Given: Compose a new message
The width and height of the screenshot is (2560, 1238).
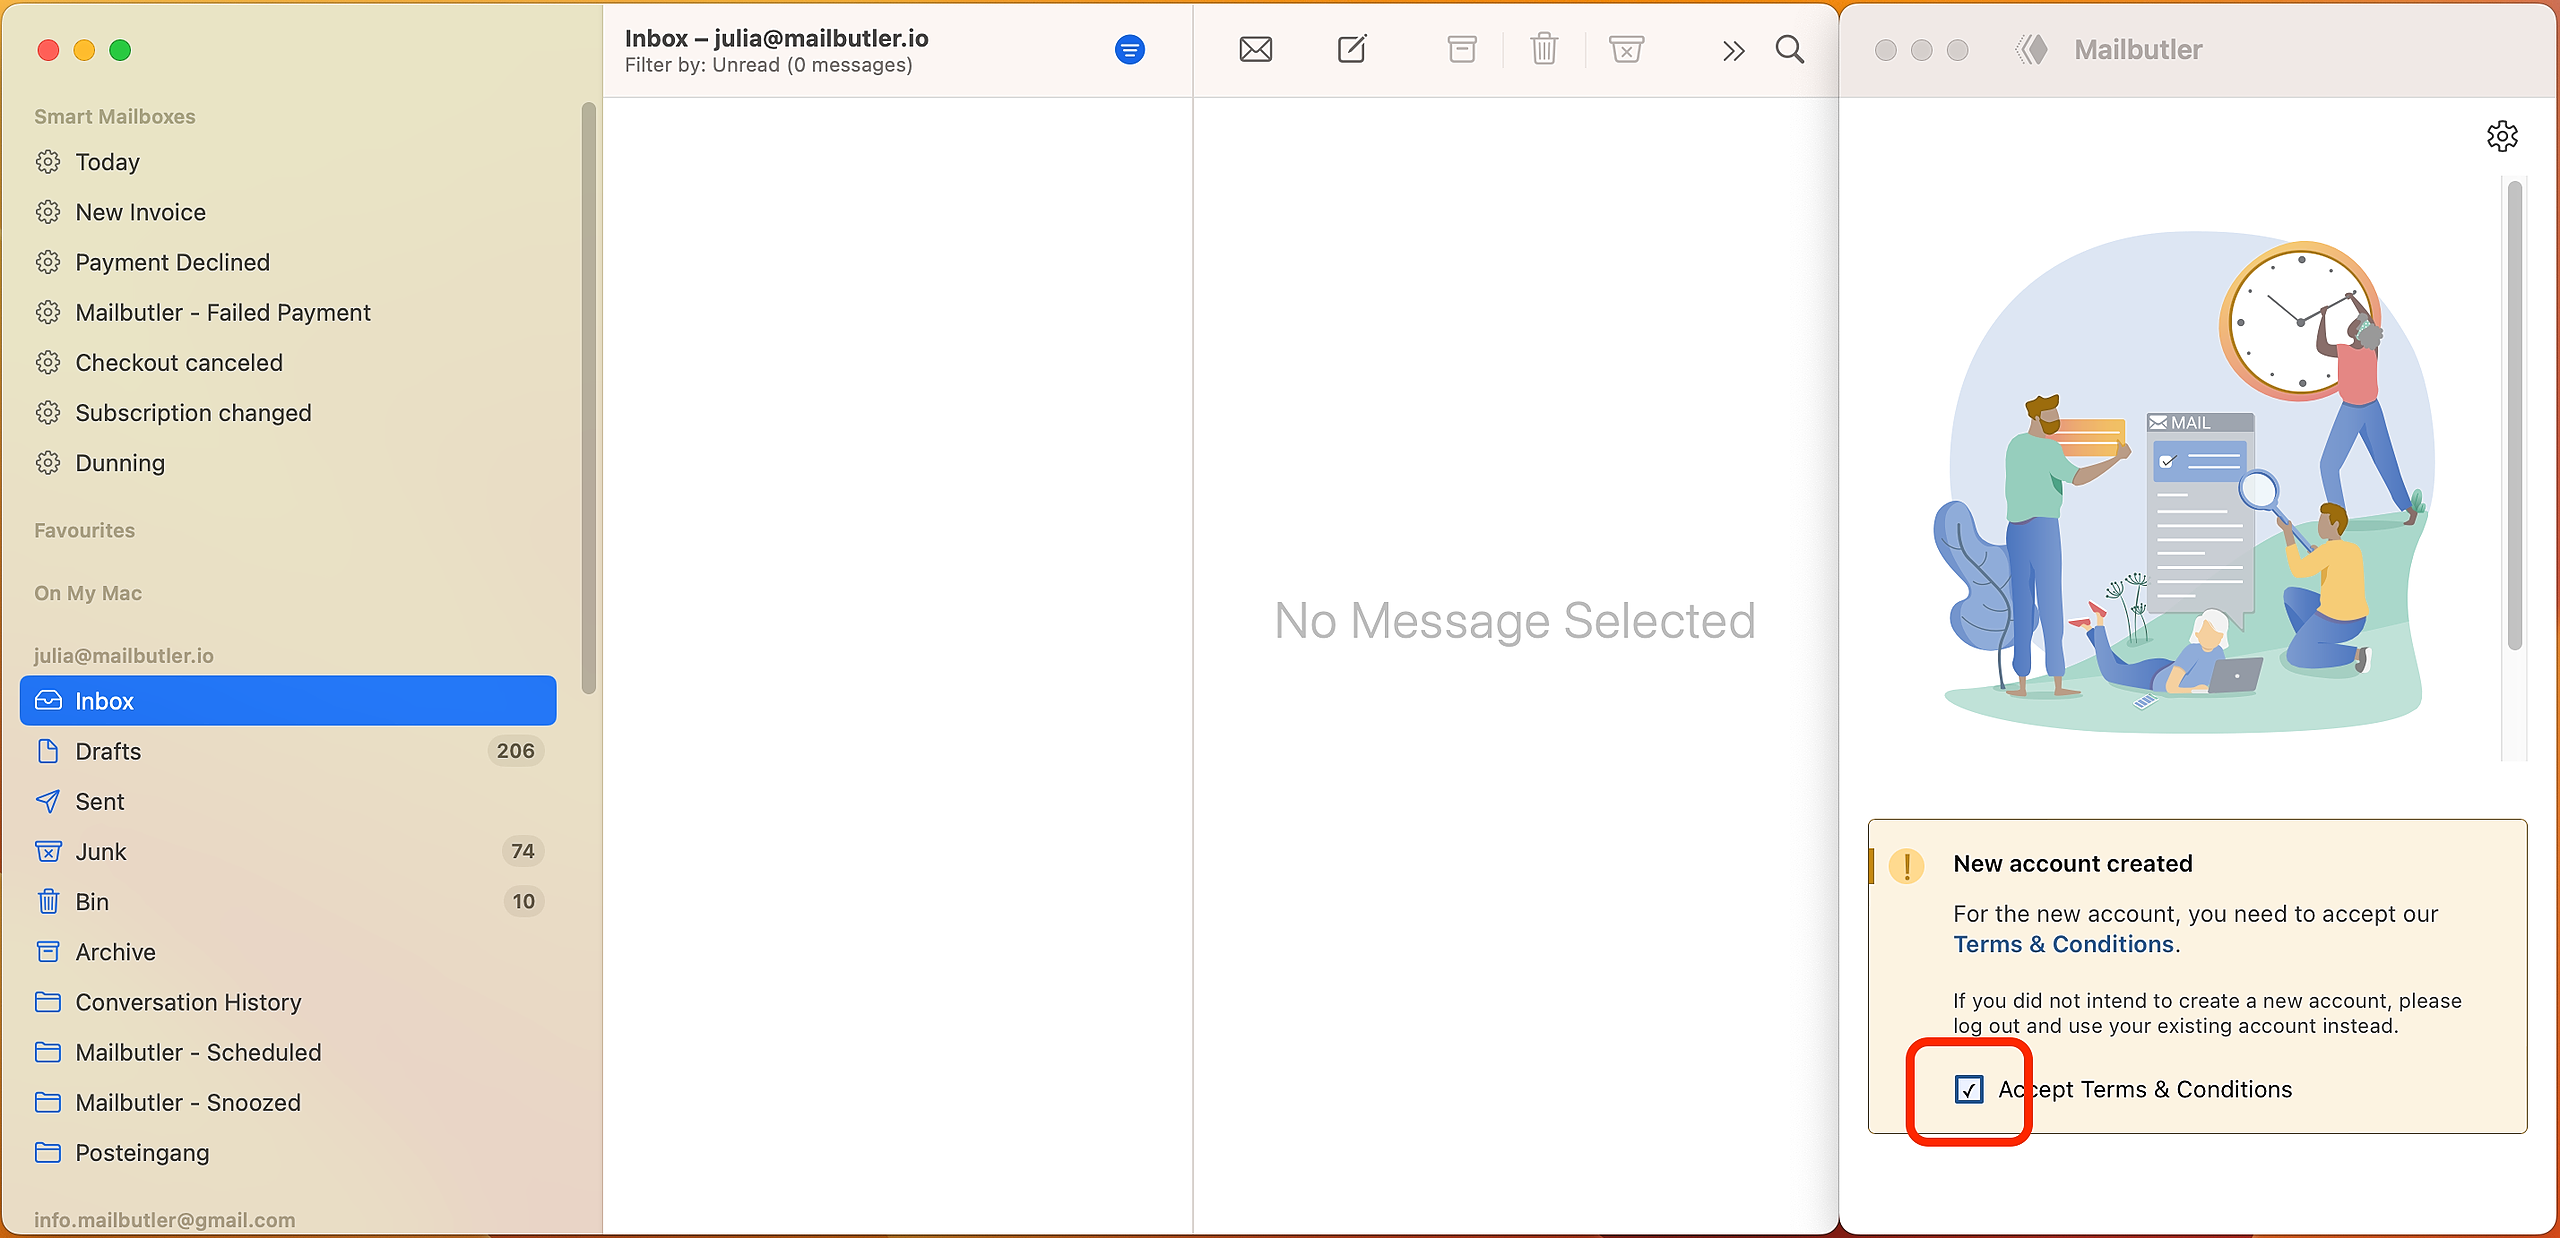Looking at the screenshot, I should [1352, 48].
